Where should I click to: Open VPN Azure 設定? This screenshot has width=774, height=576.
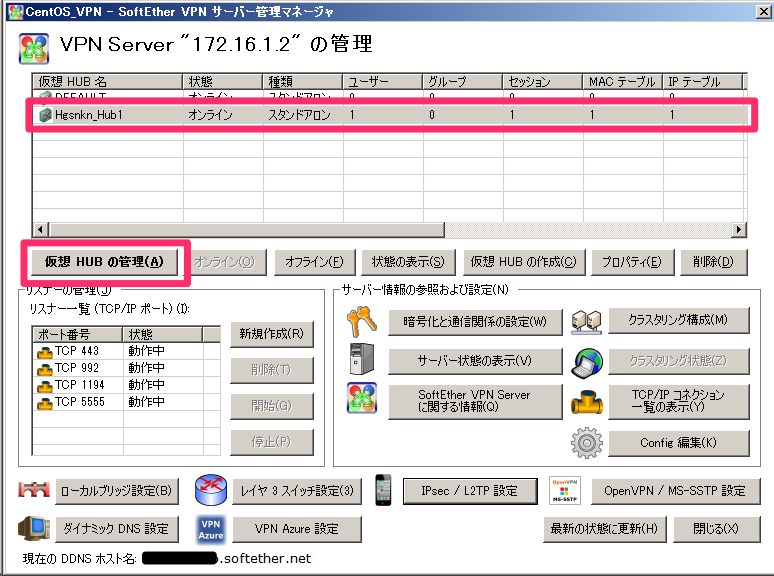297,529
